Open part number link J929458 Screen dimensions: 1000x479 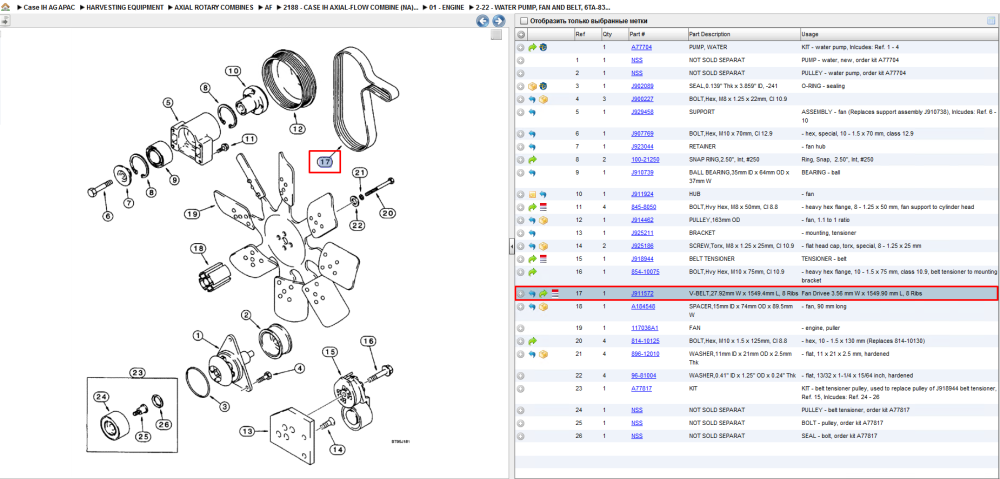click(642, 112)
